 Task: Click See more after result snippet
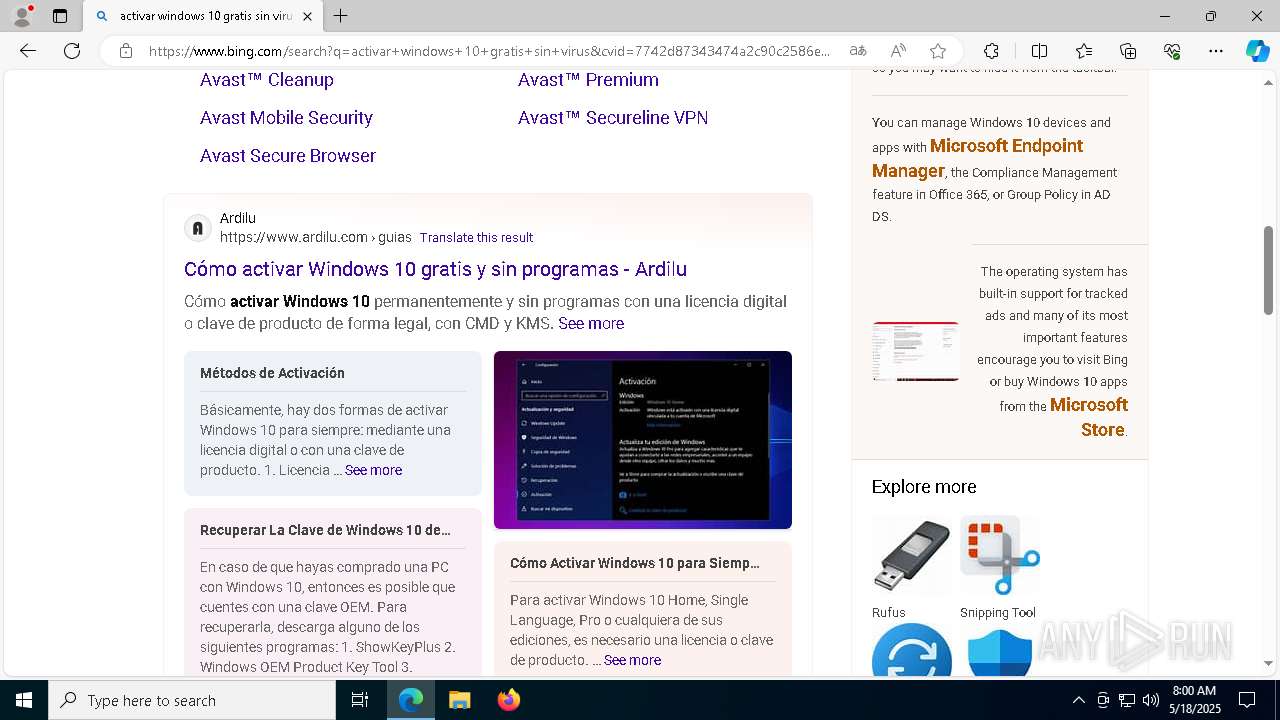[x=591, y=324]
